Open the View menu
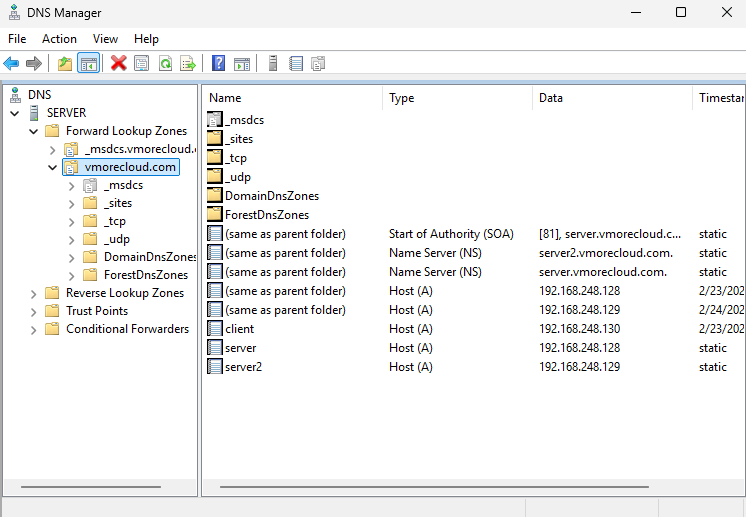Image resolution: width=746 pixels, height=517 pixels. (x=105, y=39)
